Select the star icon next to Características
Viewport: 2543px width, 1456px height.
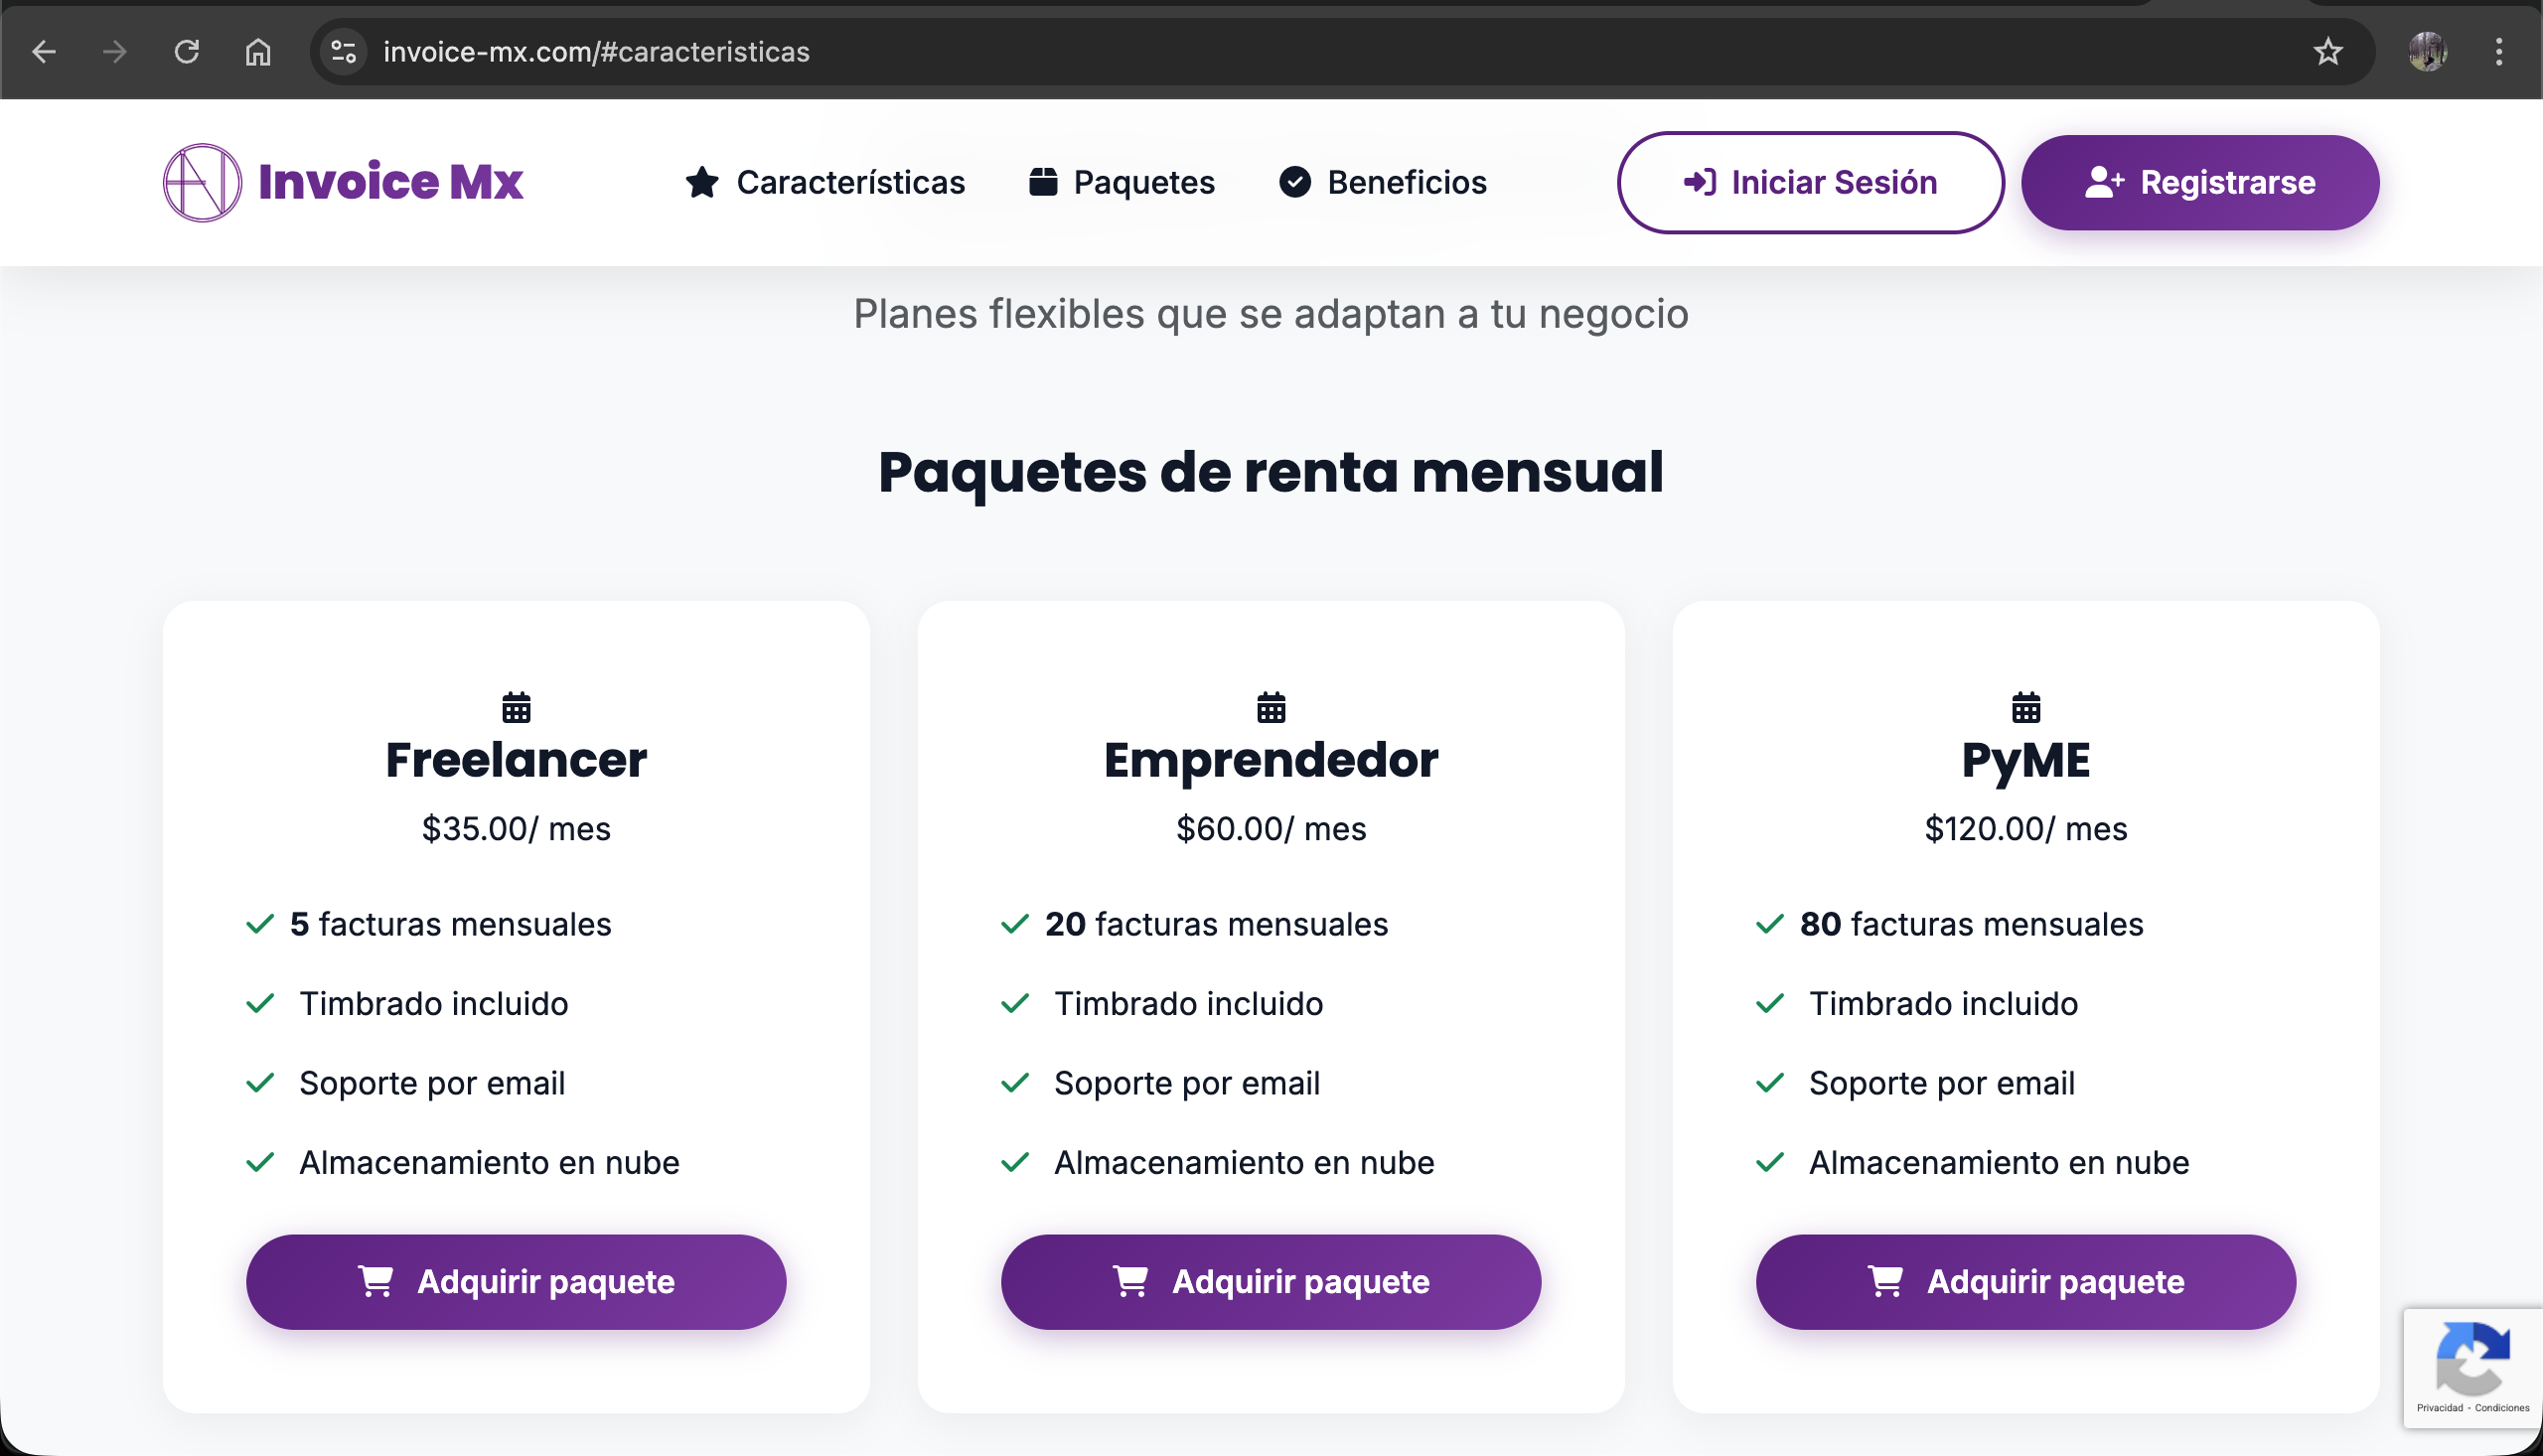click(702, 182)
